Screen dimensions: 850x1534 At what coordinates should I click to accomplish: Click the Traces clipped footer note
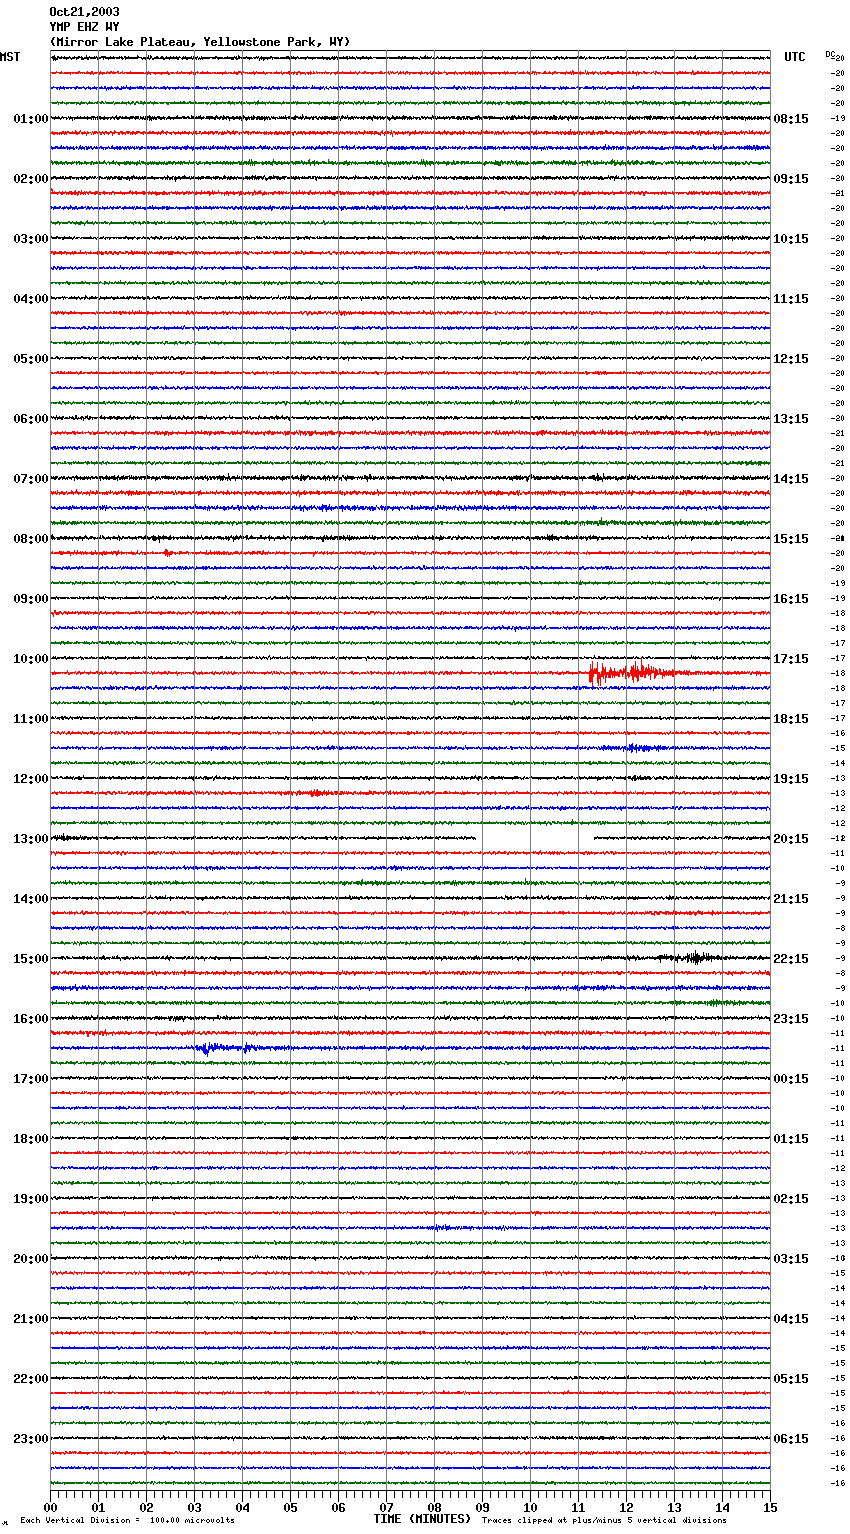pyautogui.click(x=604, y=1521)
